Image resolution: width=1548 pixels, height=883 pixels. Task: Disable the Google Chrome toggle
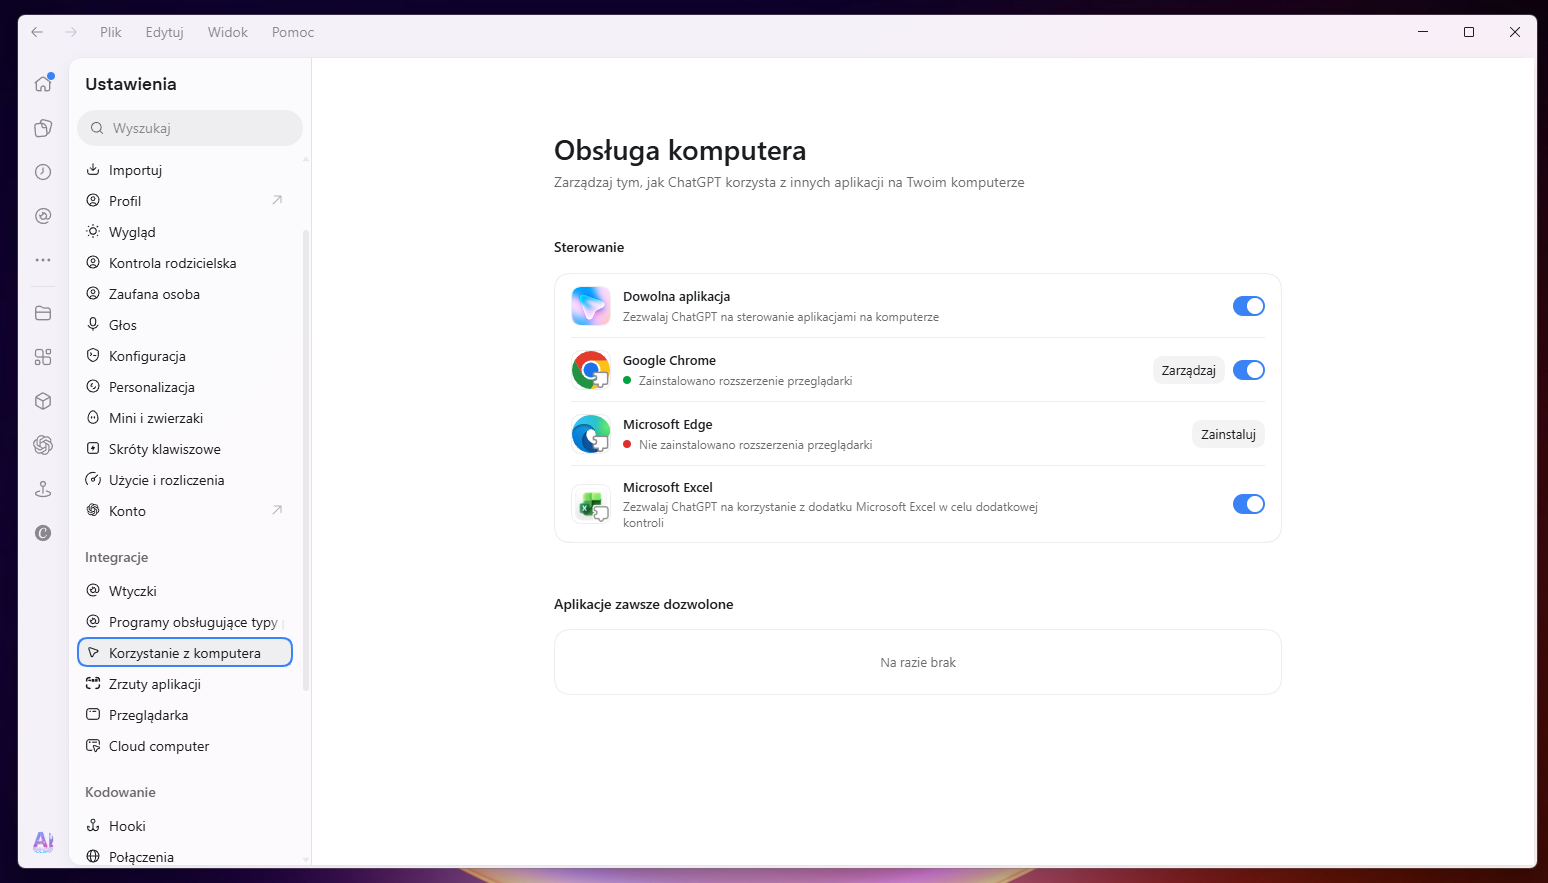click(x=1249, y=370)
